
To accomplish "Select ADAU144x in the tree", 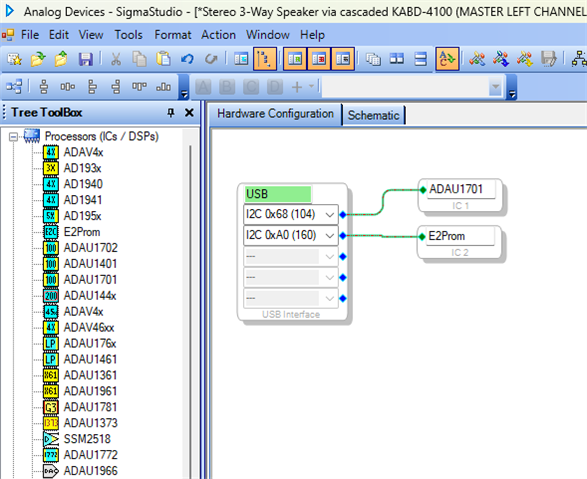I will pos(90,295).
